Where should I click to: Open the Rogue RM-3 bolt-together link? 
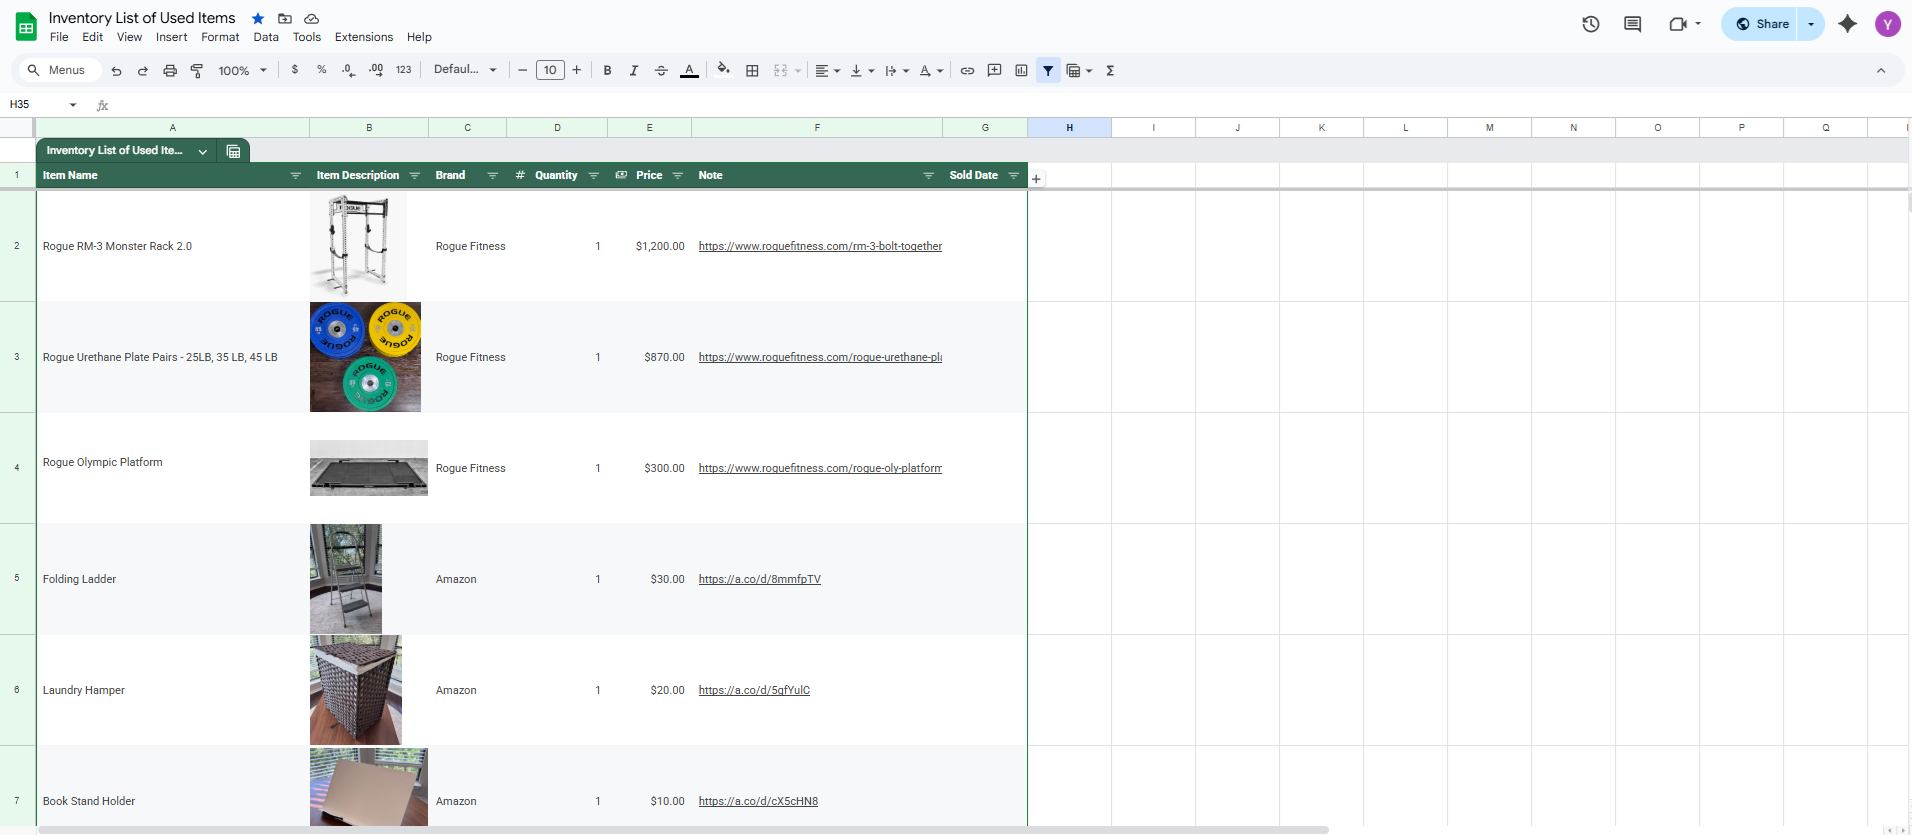click(x=820, y=246)
